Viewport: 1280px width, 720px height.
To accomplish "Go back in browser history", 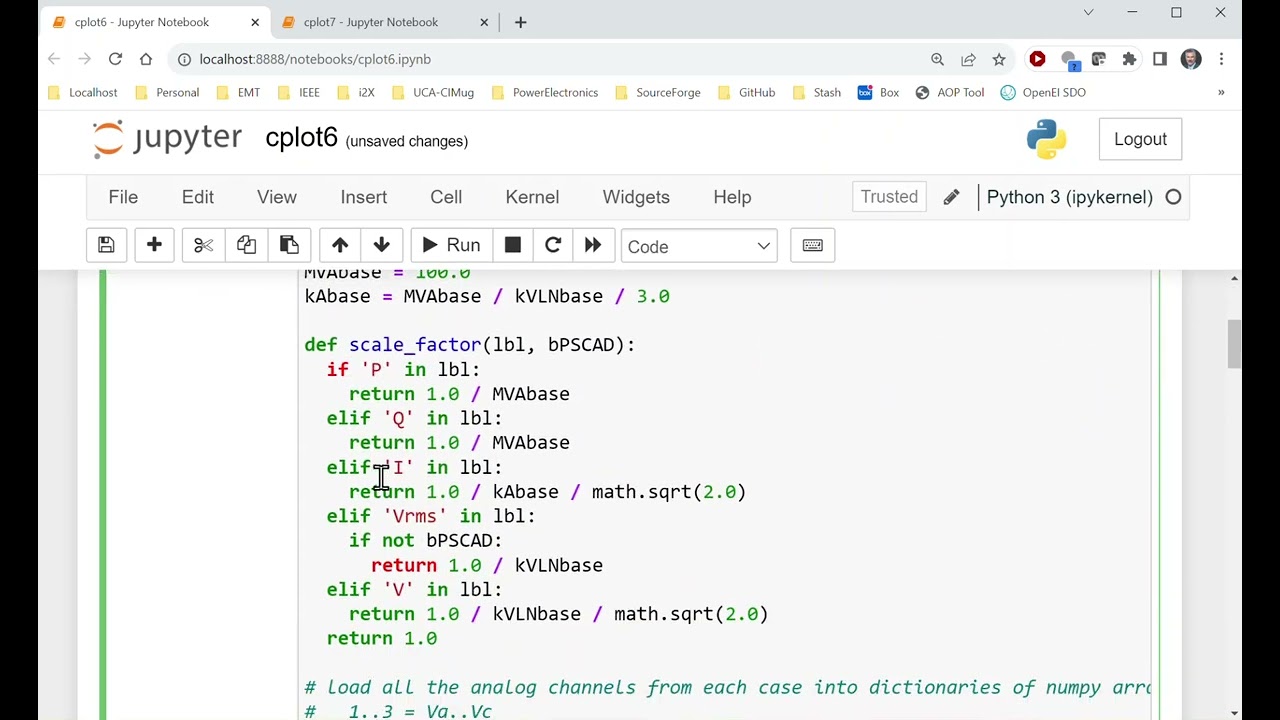I will [54, 59].
